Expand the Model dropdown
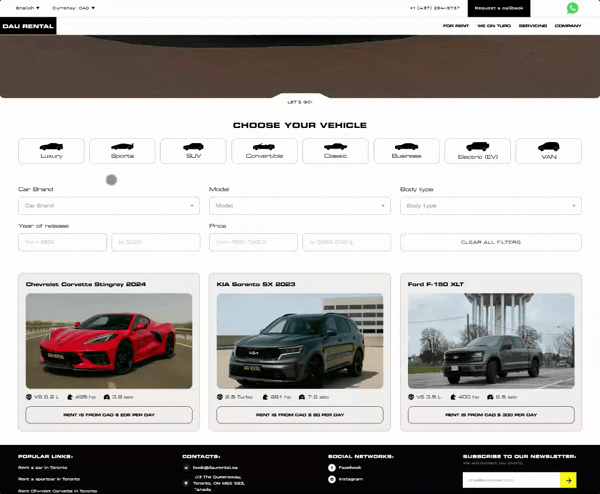The height and width of the screenshot is (494, 600). coord(300,205)
